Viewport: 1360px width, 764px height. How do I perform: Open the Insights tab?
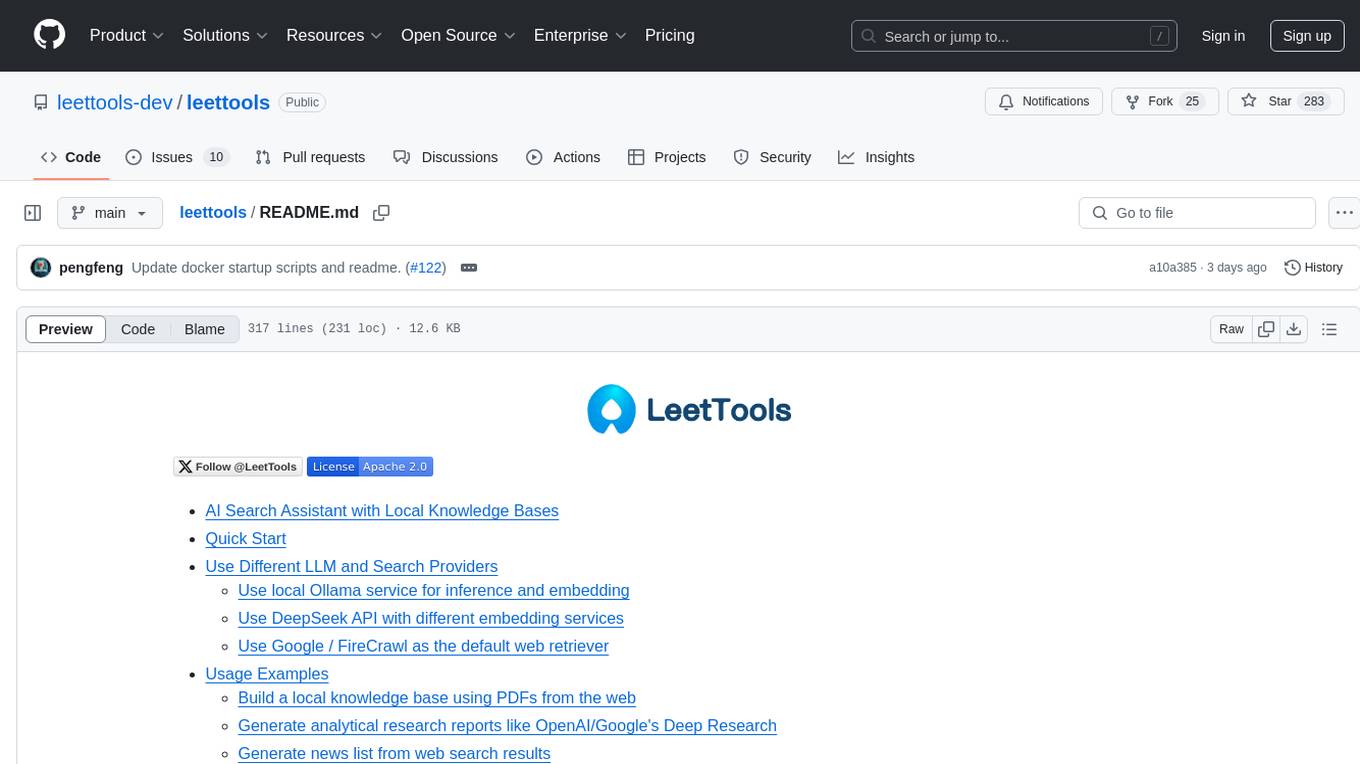(876, 157)
